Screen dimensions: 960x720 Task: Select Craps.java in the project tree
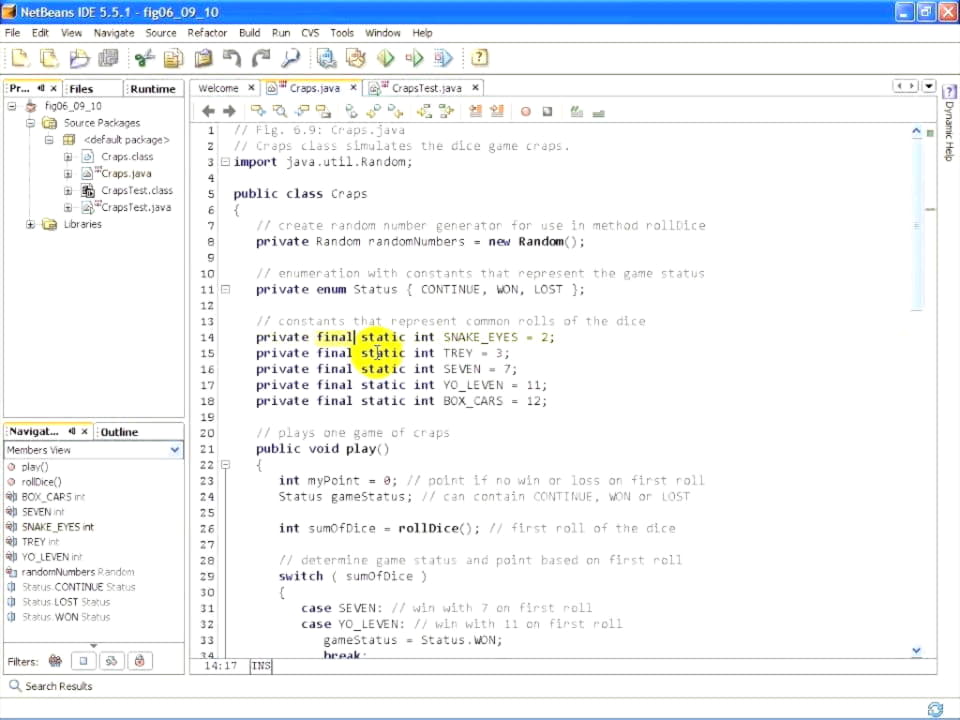coord(126,174)
